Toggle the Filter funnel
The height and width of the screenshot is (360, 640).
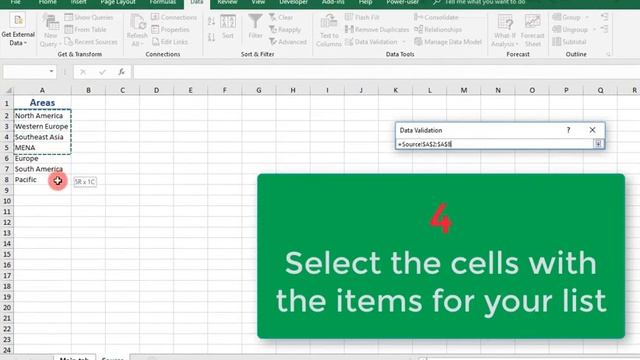tap(256, 27)
